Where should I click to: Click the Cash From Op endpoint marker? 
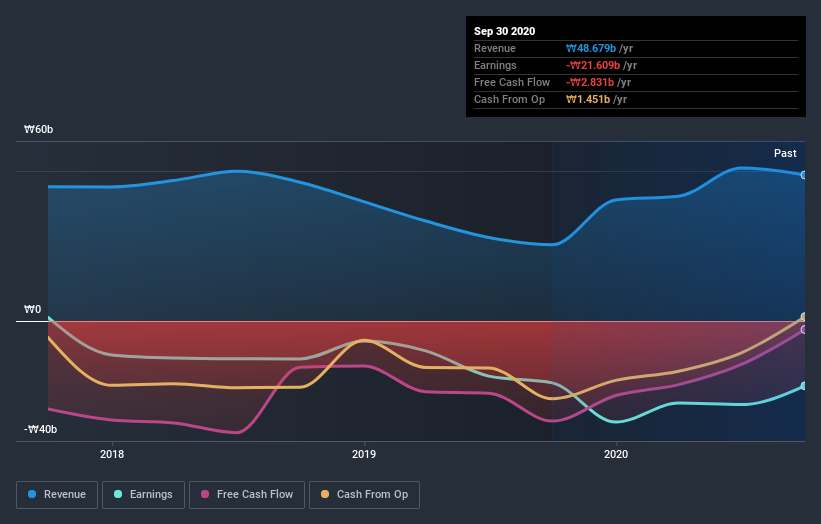pos(804,317)
